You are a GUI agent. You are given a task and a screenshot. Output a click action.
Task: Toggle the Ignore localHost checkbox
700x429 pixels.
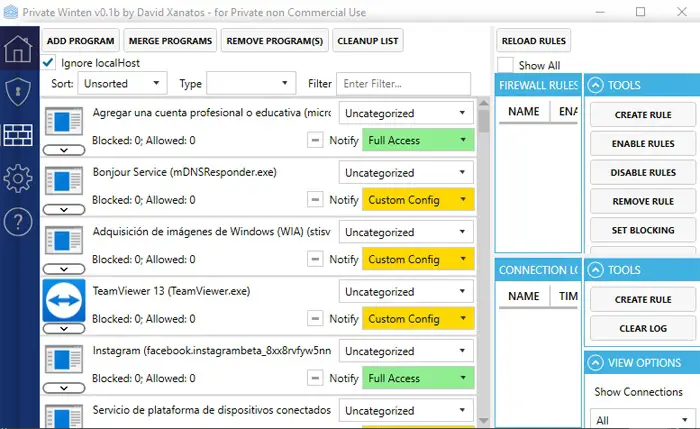tap(50, 63)
